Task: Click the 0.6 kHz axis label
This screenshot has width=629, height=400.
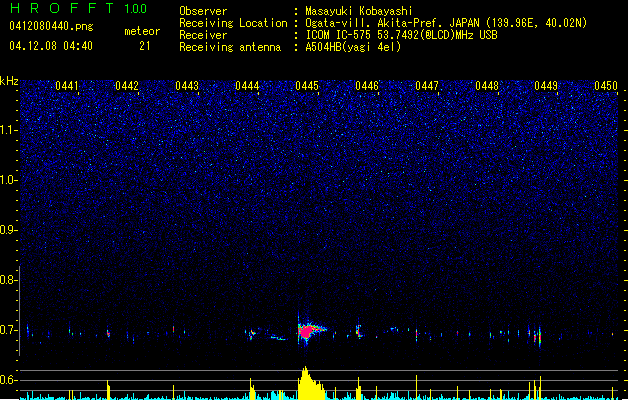Action: (8, 380)
